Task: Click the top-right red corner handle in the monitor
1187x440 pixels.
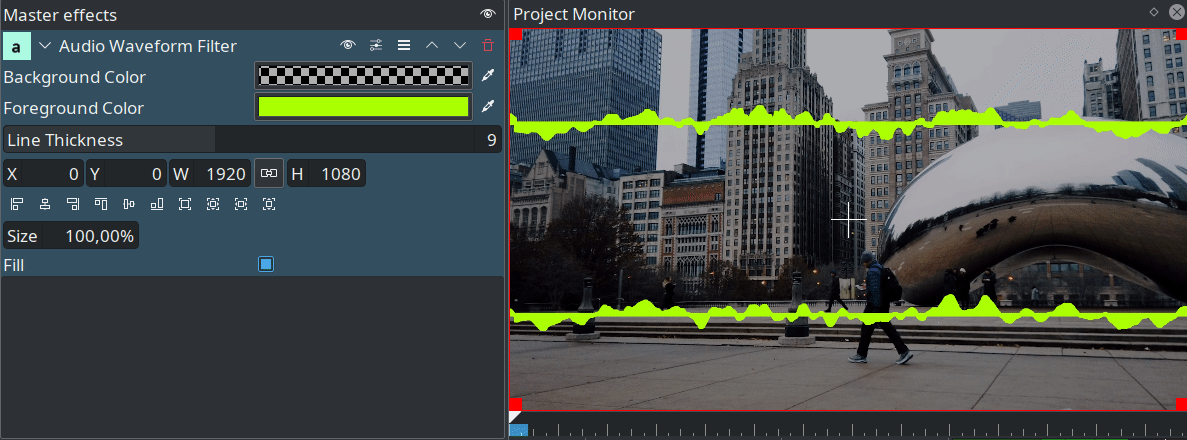Action: click(1181, 34)
